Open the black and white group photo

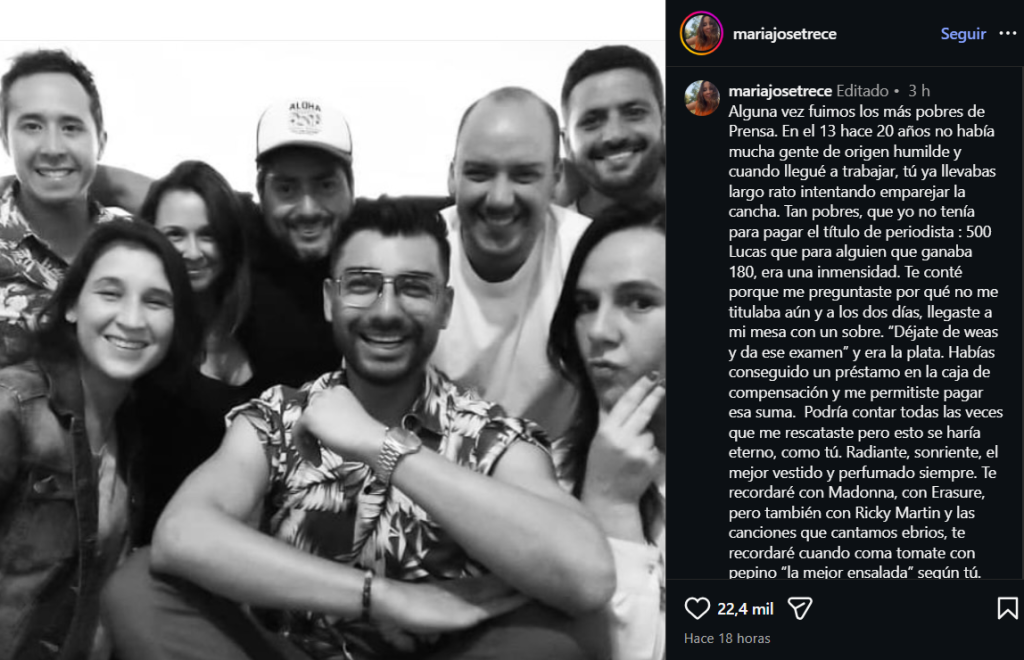tap(332, 350)
